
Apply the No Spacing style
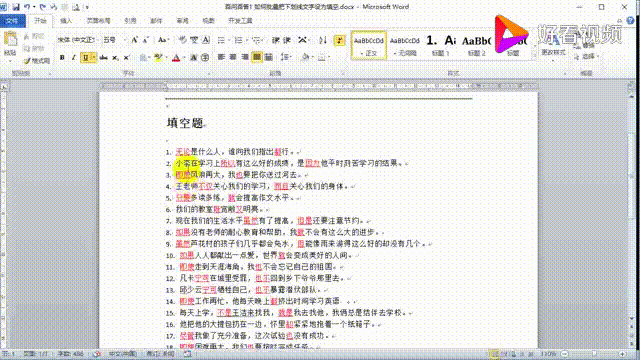click(404, 45)
